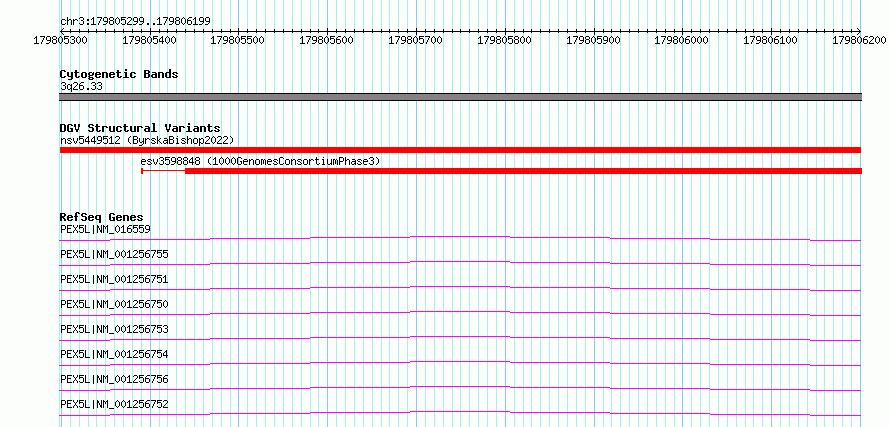The height and width of the screenshot is (427, 890).
Task: Click the magenta intron line of NM_001256754
Action: click(x=460, y=362)
